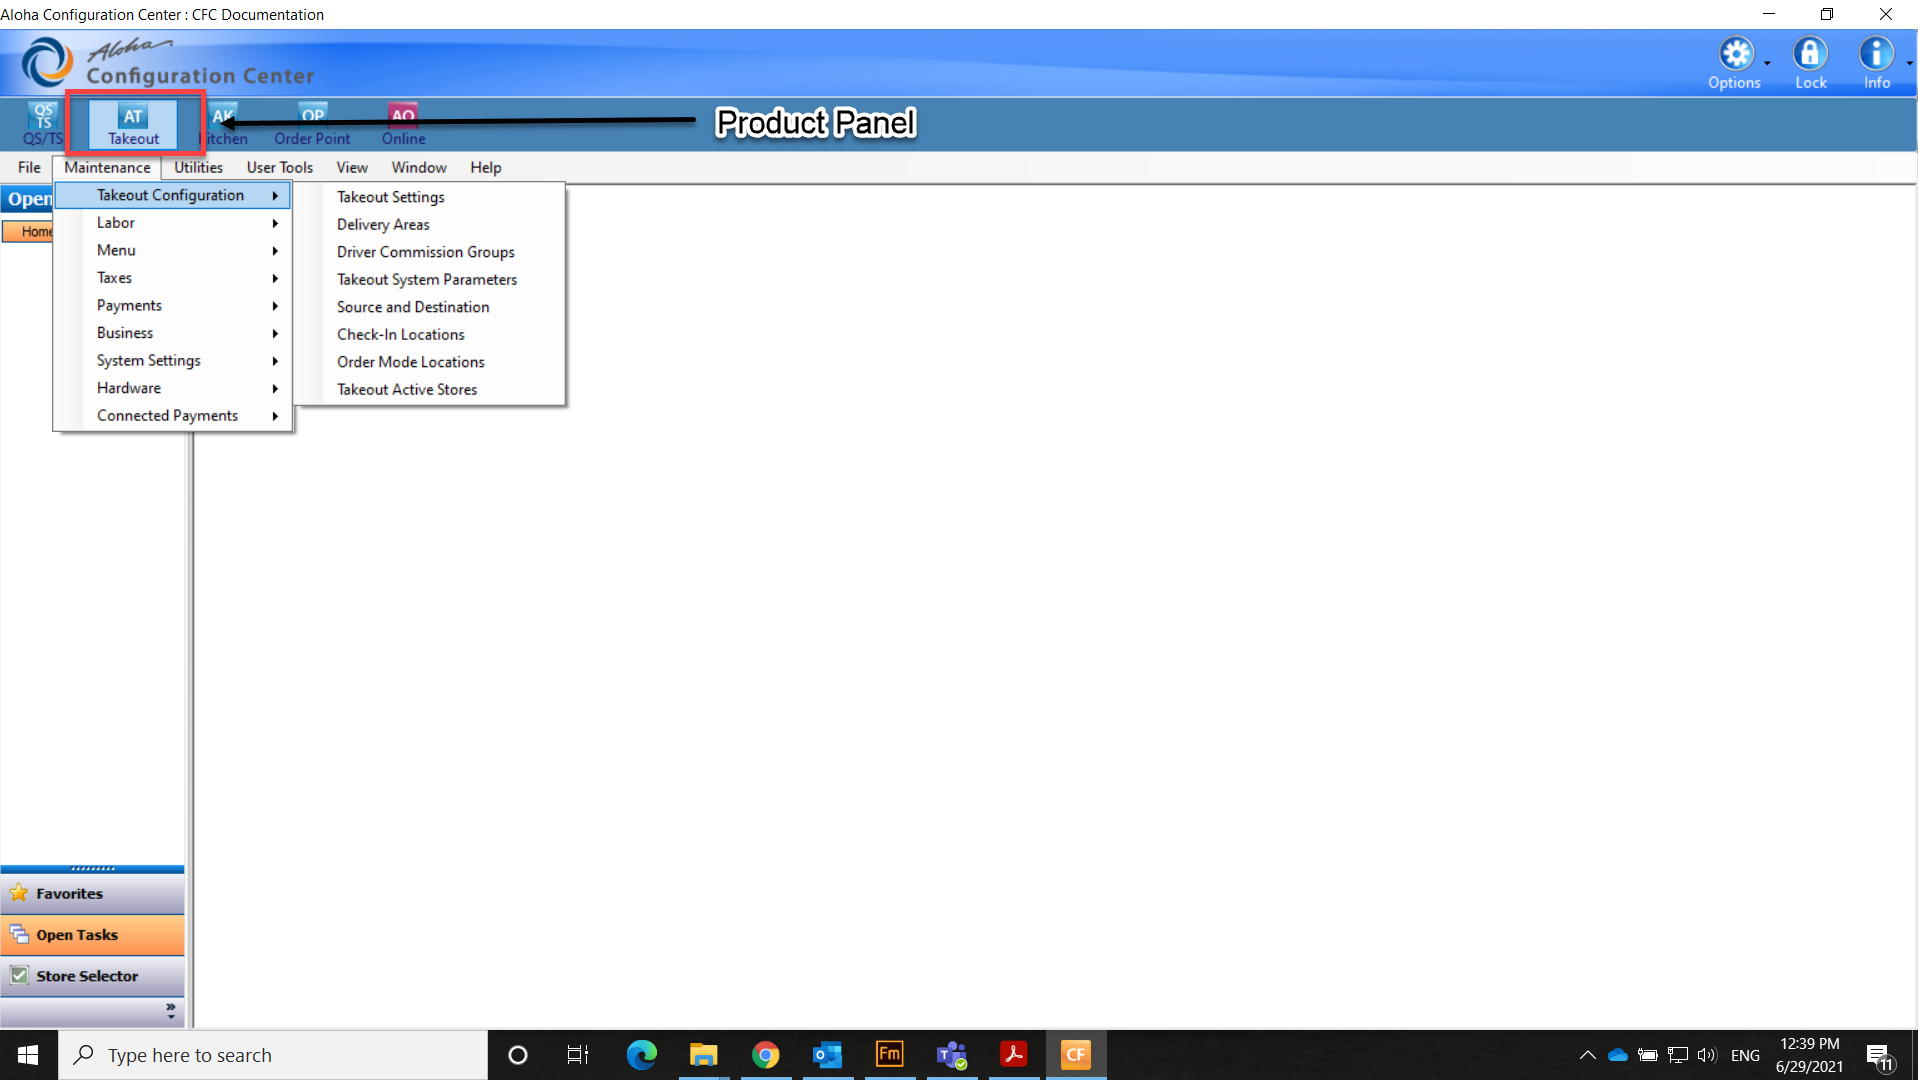
Task: Expand the Menu submenu entry
Action: 172,250
